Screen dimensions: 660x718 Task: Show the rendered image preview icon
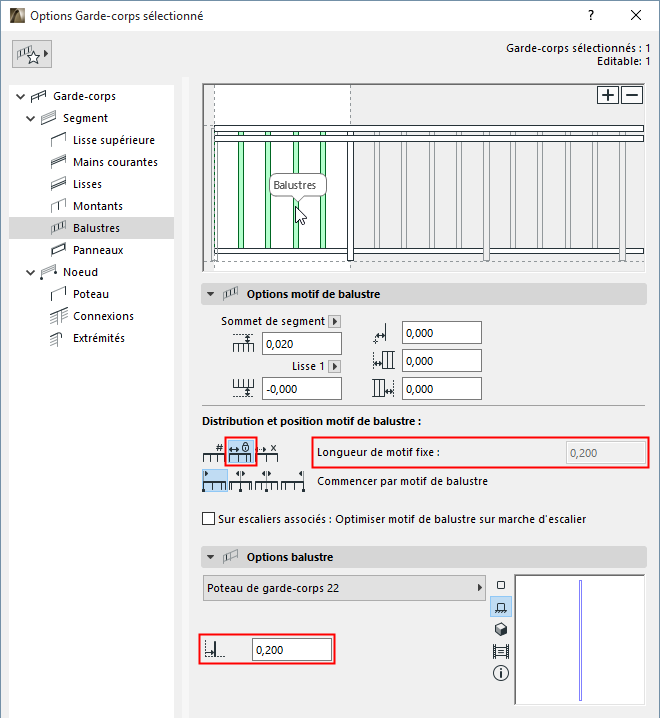tap(501, 651)
